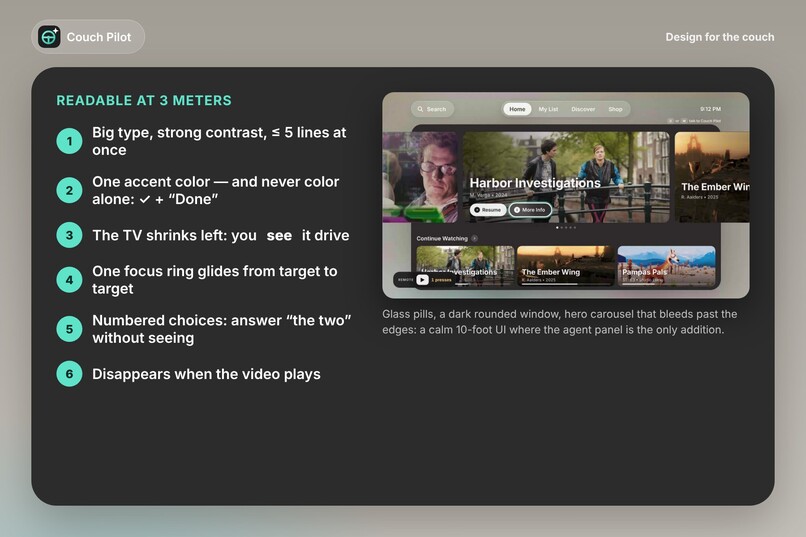The height and width of the screenshot is (537, 806).
Task: Click the Pampas Pals progress bar
Action: click(666, 284)
